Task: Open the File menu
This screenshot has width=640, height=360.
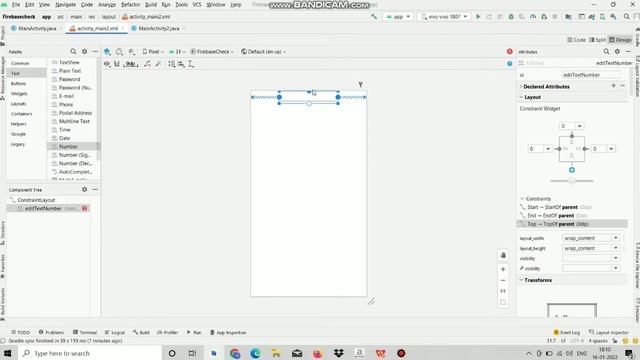Action: pyautogui.click(x=16, y=5)
